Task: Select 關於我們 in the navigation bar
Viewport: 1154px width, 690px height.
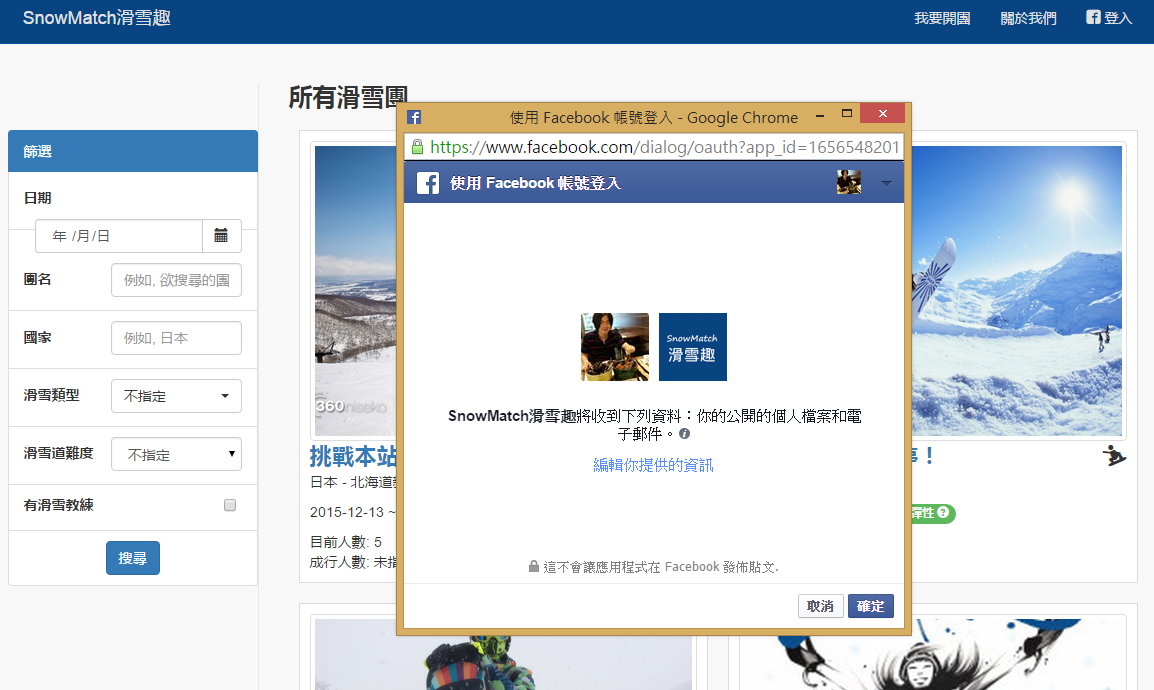Action: click(x=1028, y=16)
